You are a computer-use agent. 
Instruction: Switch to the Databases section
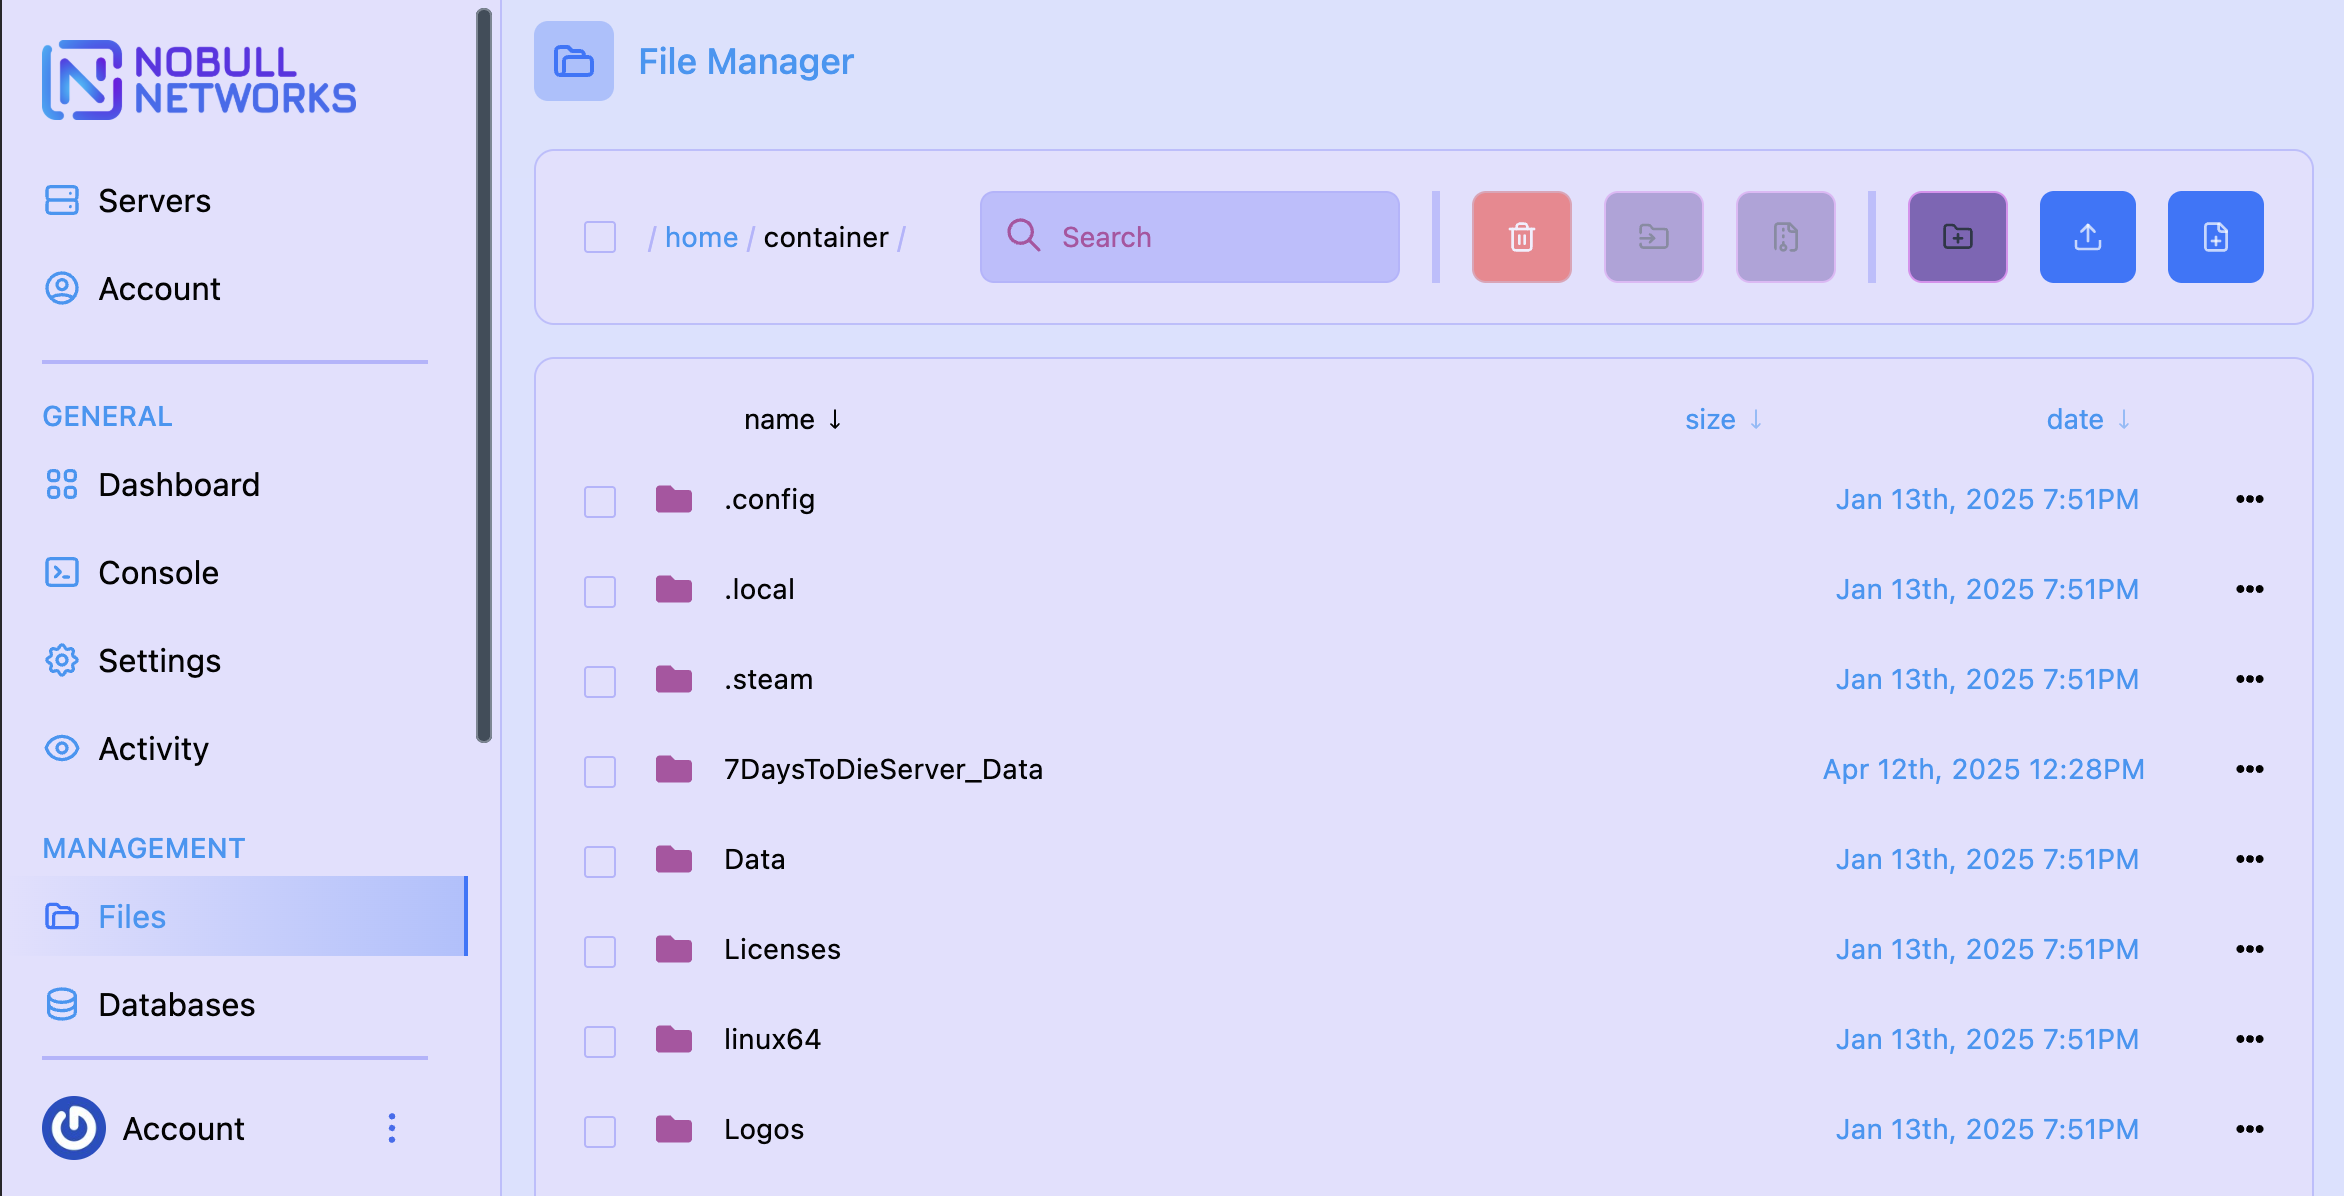pos(177,1004)
